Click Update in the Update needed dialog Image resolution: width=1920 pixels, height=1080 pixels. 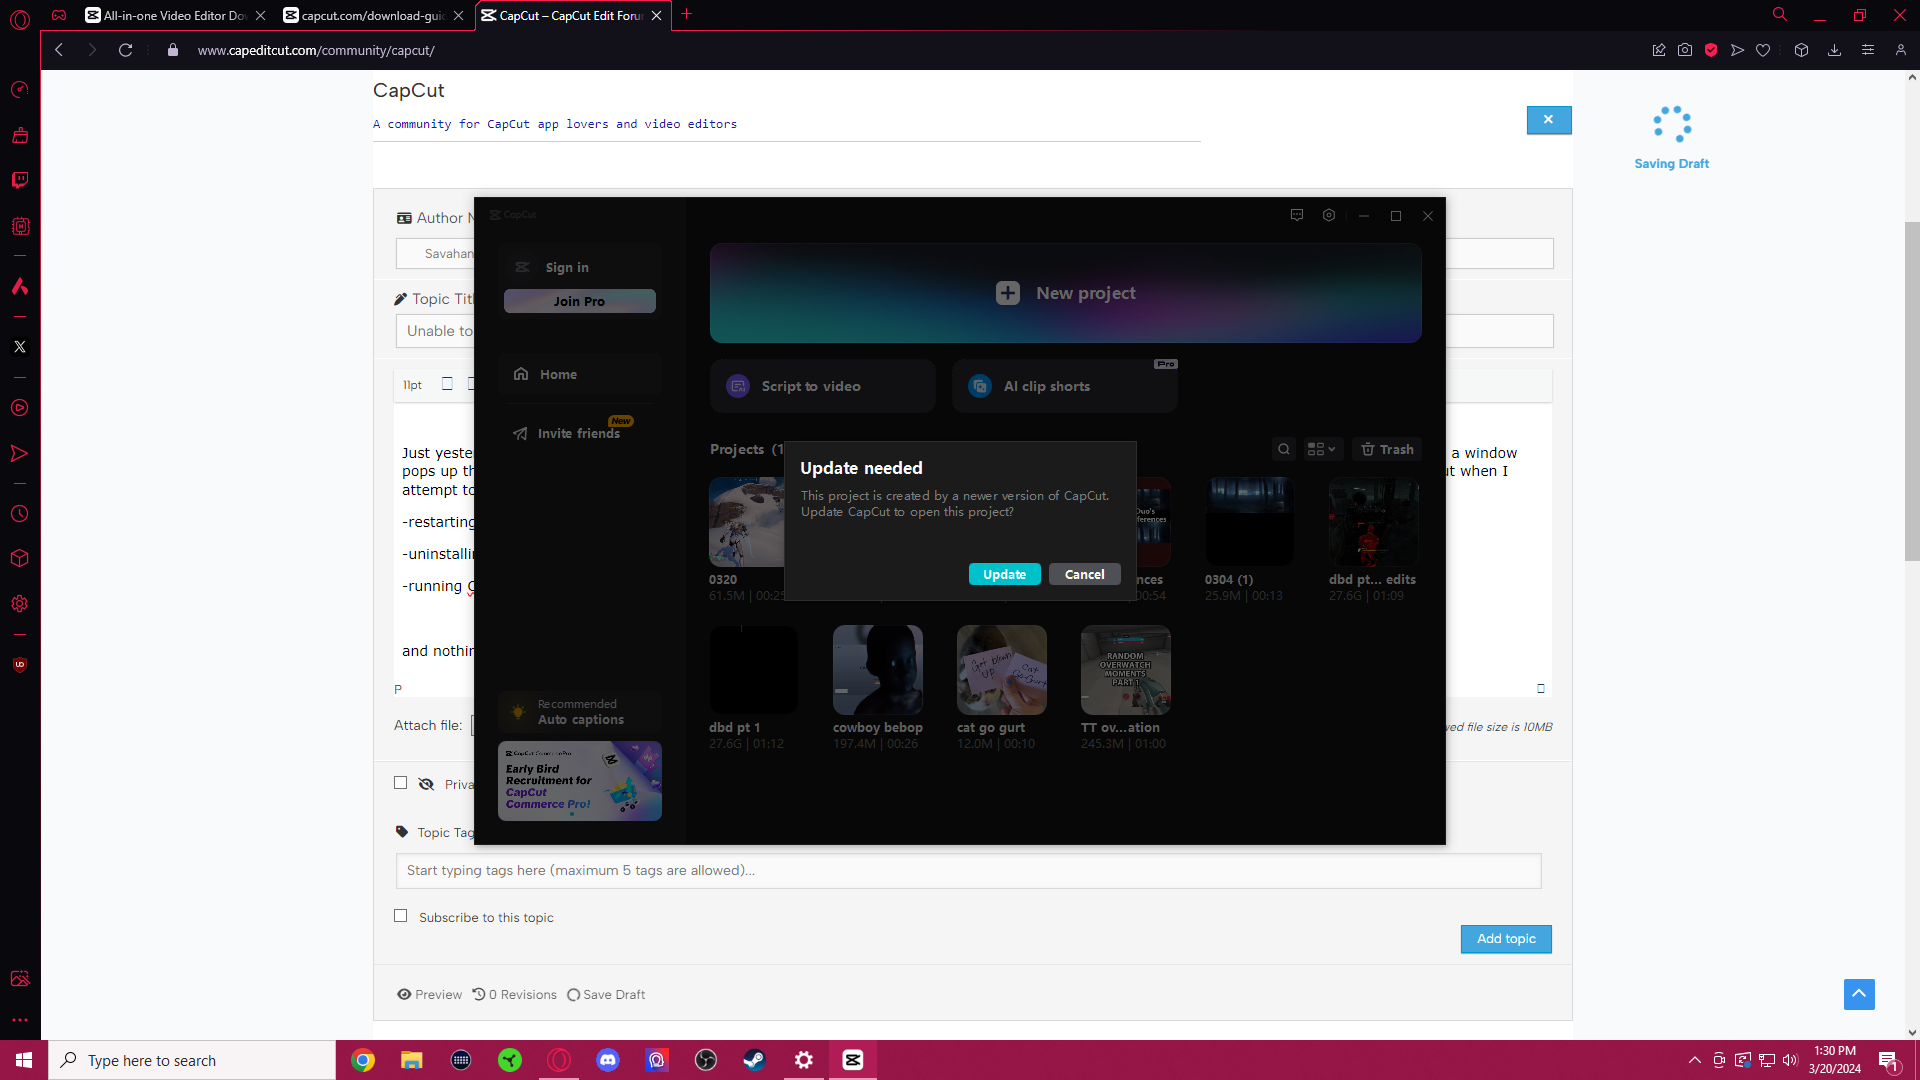(x=1004, y=574)
